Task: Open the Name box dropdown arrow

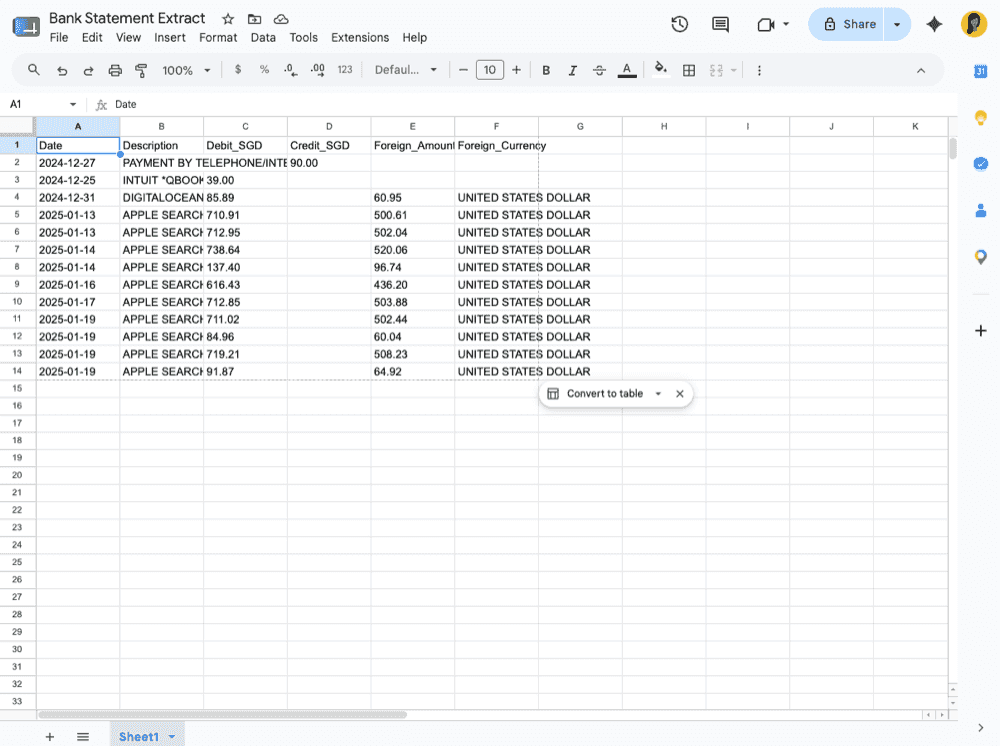Action: (x=73, y=105)
